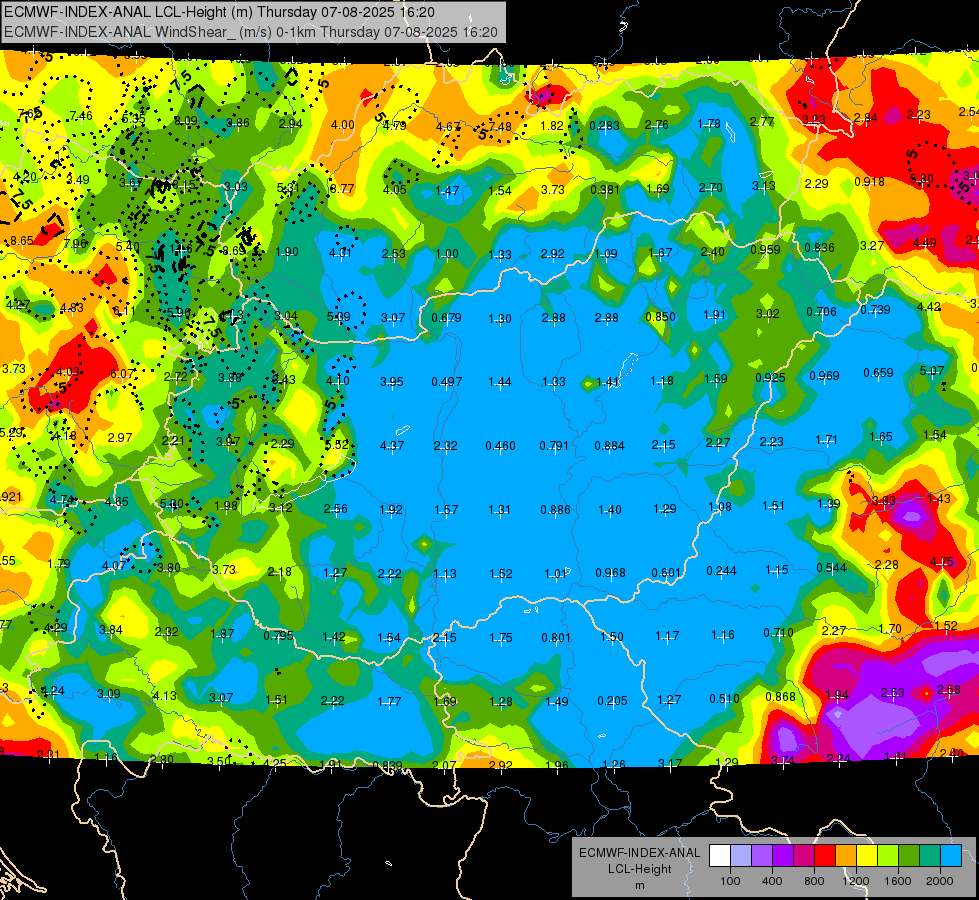Click the WindShear_ (m/s) 0-1km header line
979x900 pixels.
click(x=251, y=32)
